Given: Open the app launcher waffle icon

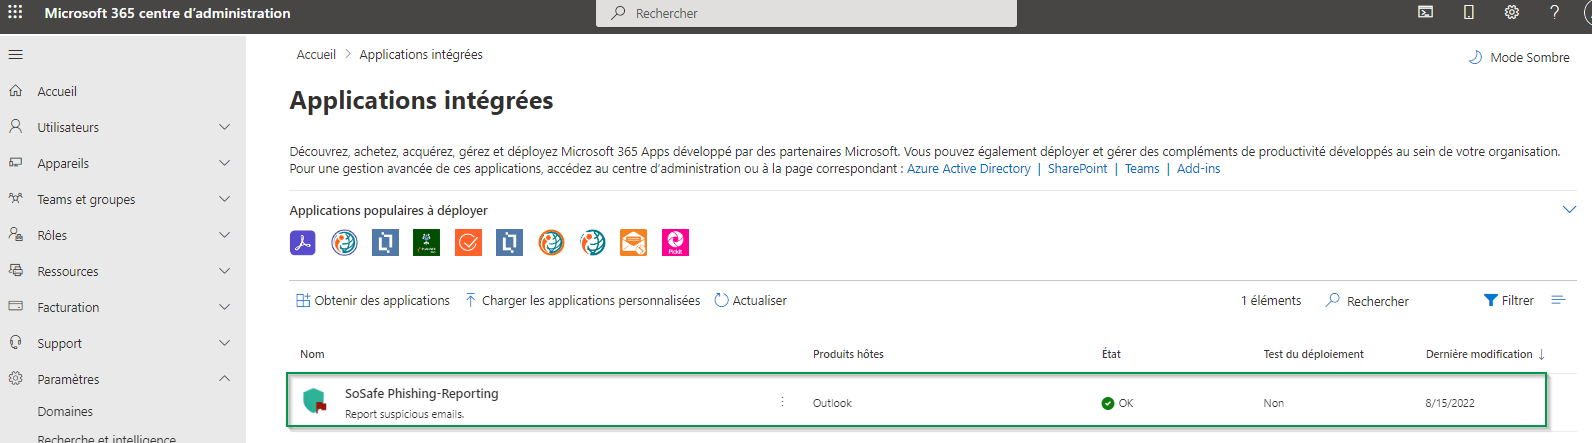Looking at the screenshot, I should [x=15, y=13].
